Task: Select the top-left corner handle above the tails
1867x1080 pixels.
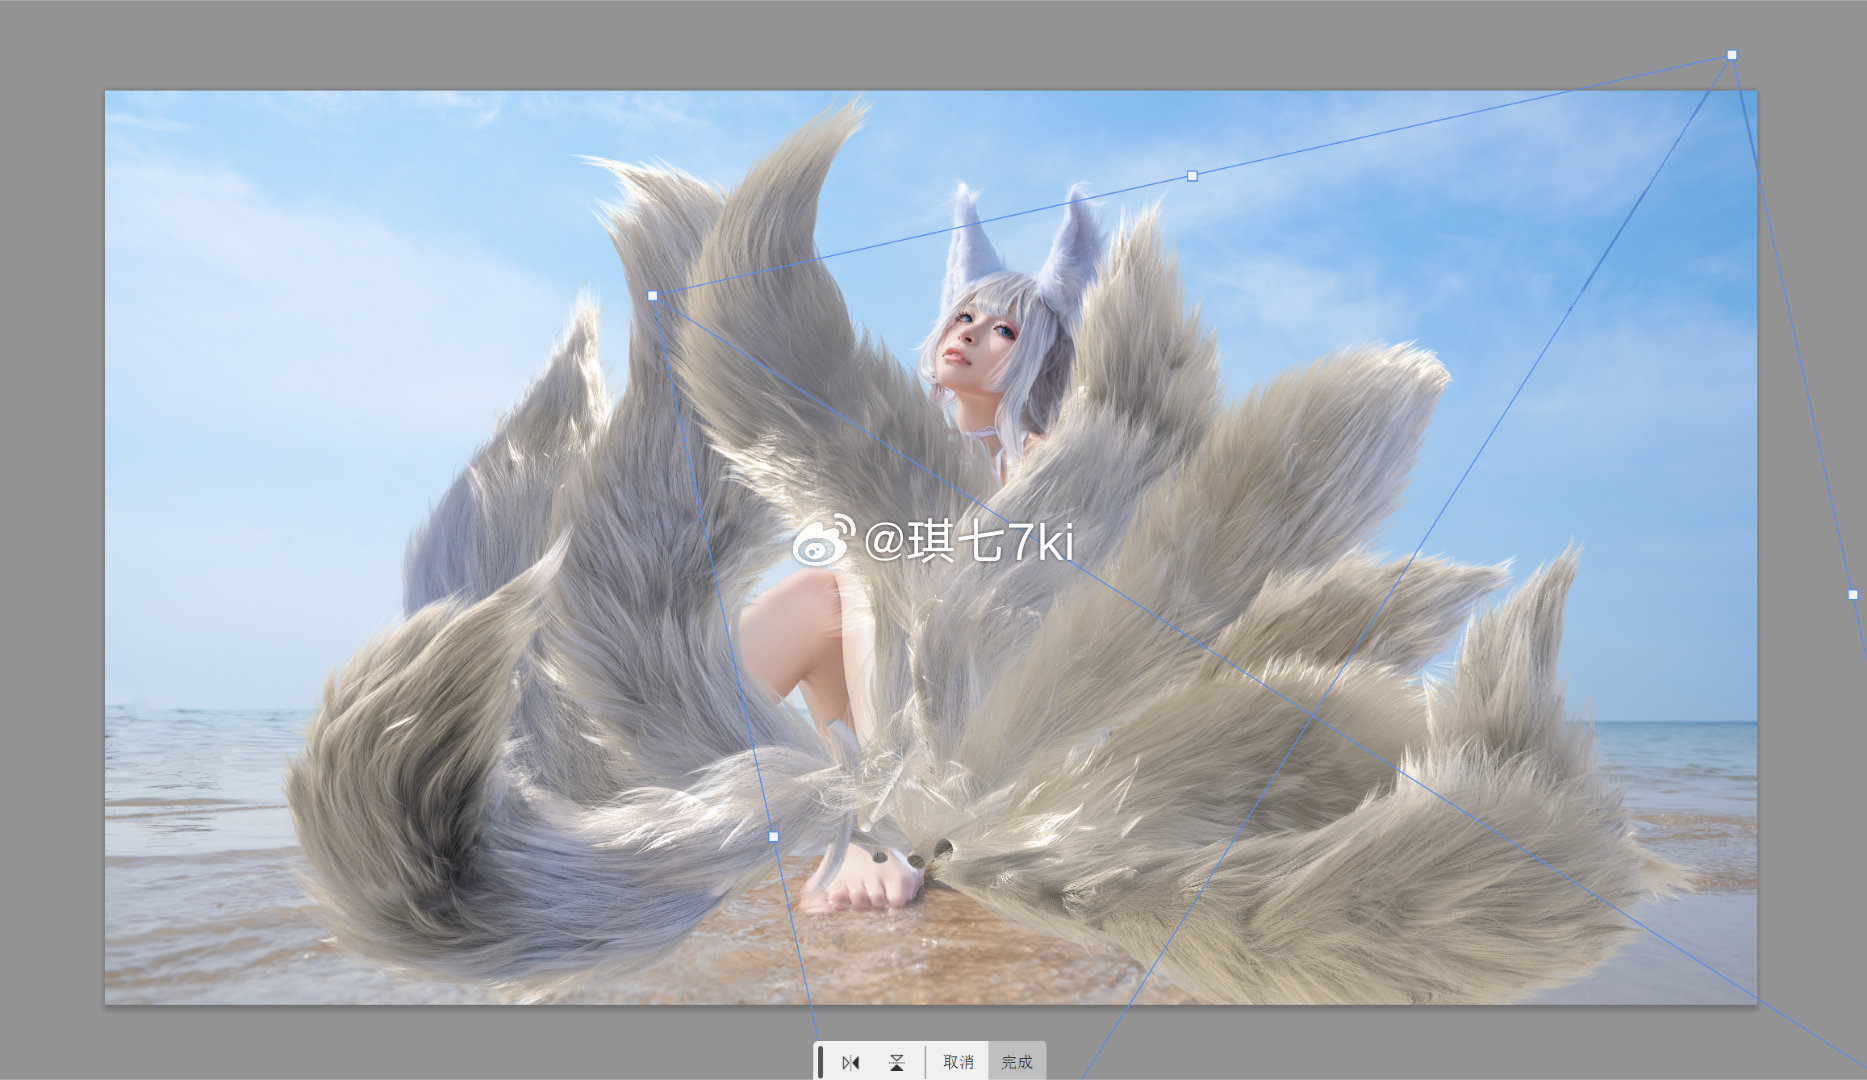Action: [x=653, y=296]
